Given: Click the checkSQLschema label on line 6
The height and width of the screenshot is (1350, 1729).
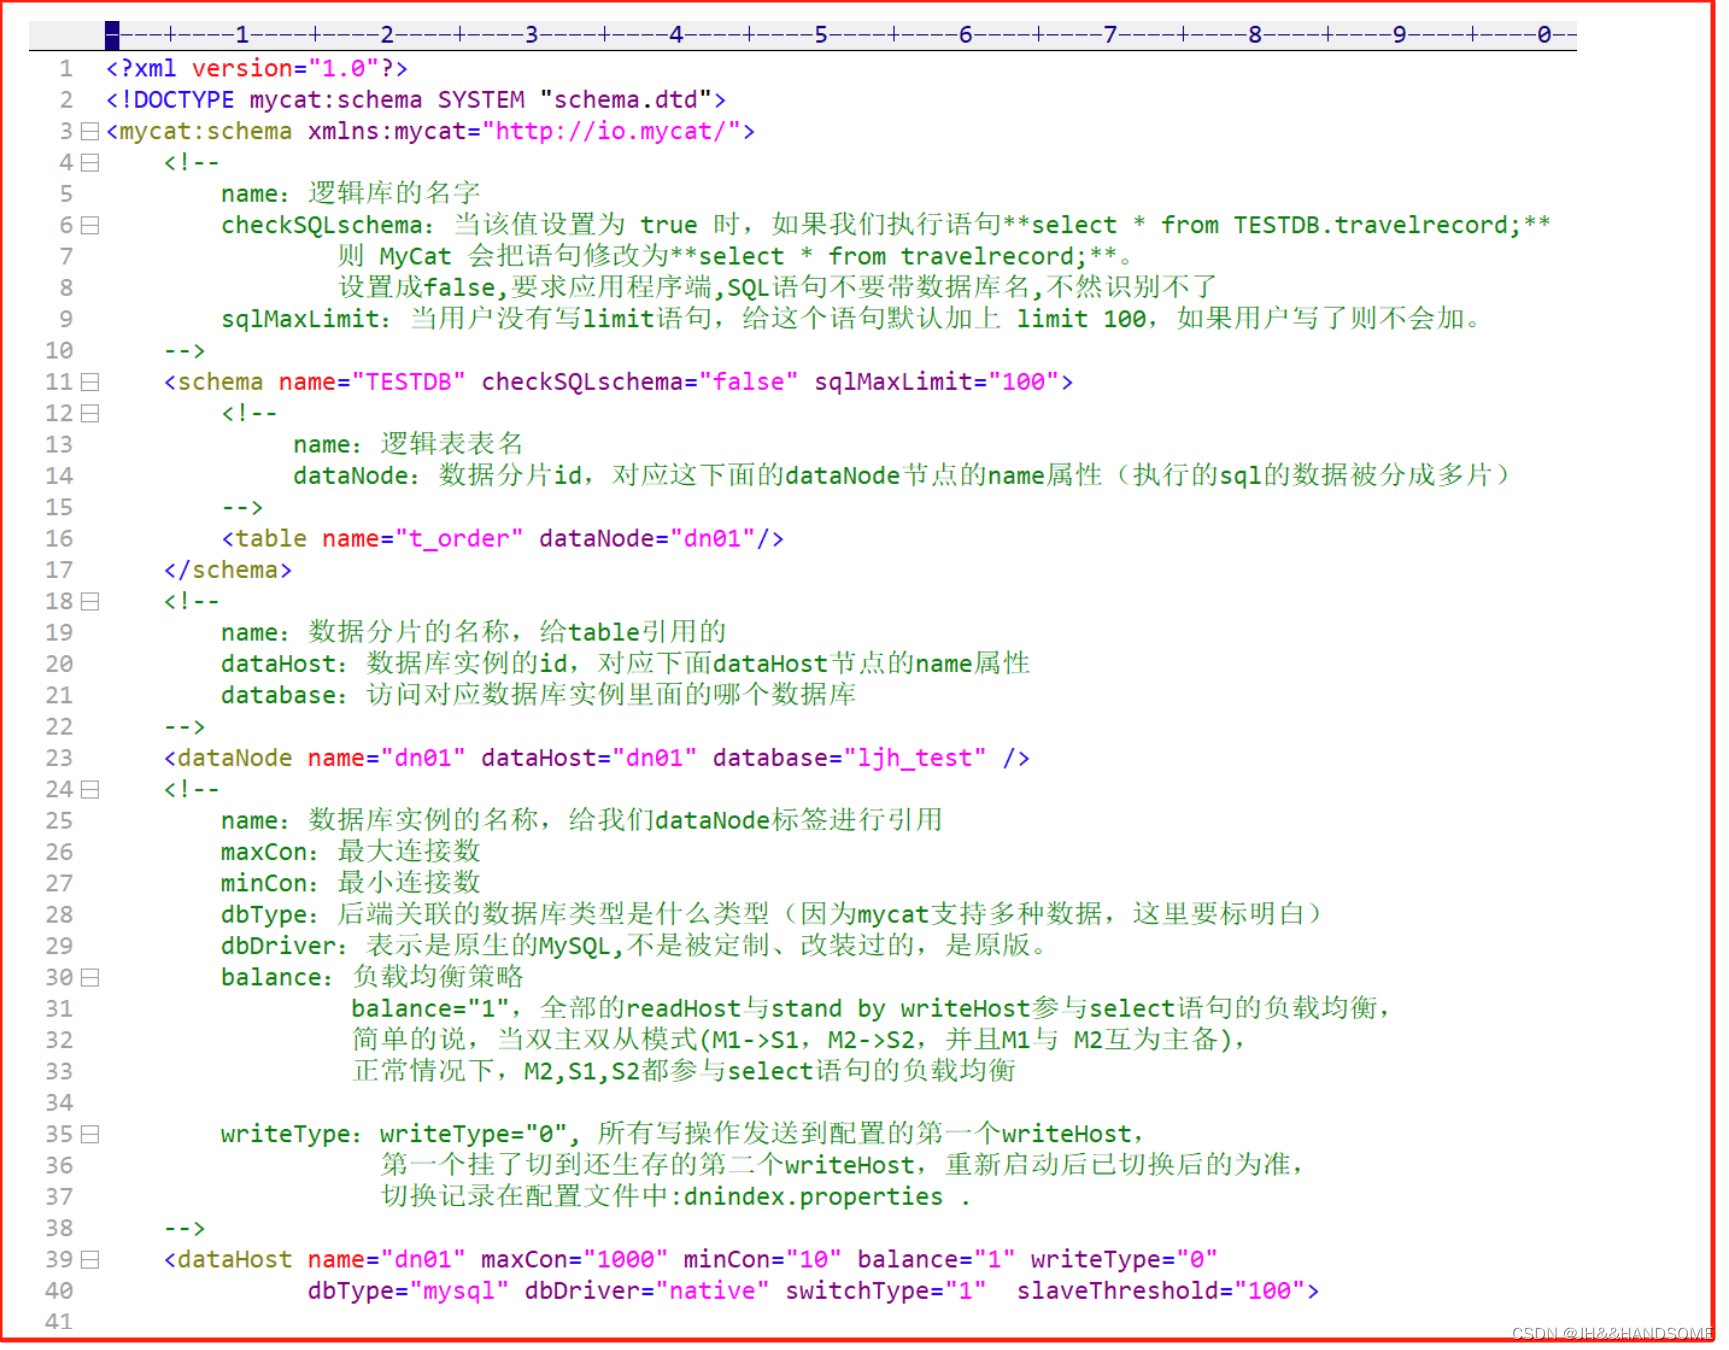Looking at the screenshot, I should [x=322, y=226].
